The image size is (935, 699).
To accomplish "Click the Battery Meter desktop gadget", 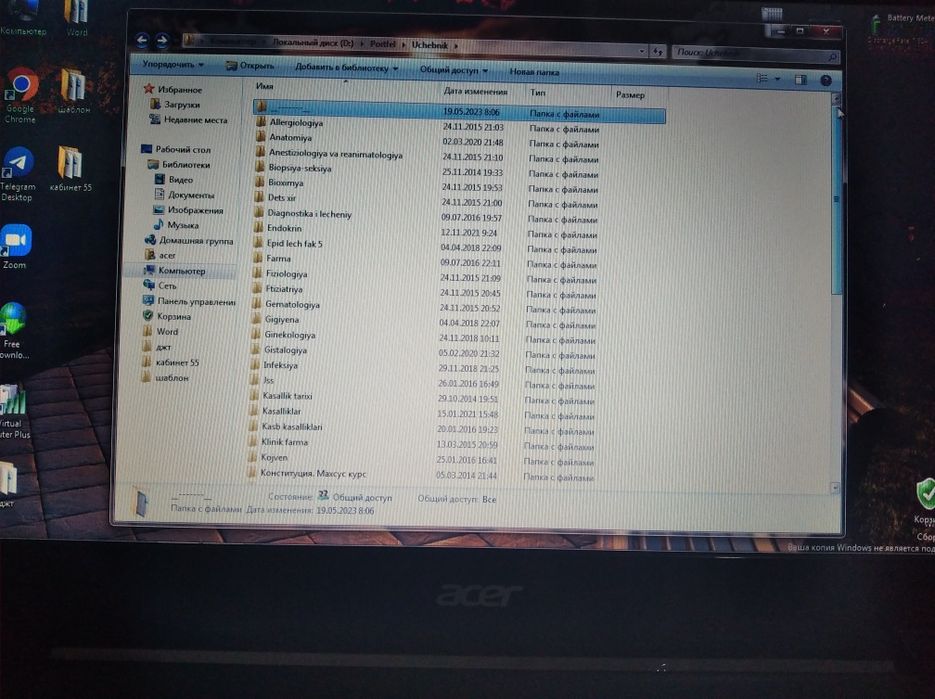I will 903,27.
